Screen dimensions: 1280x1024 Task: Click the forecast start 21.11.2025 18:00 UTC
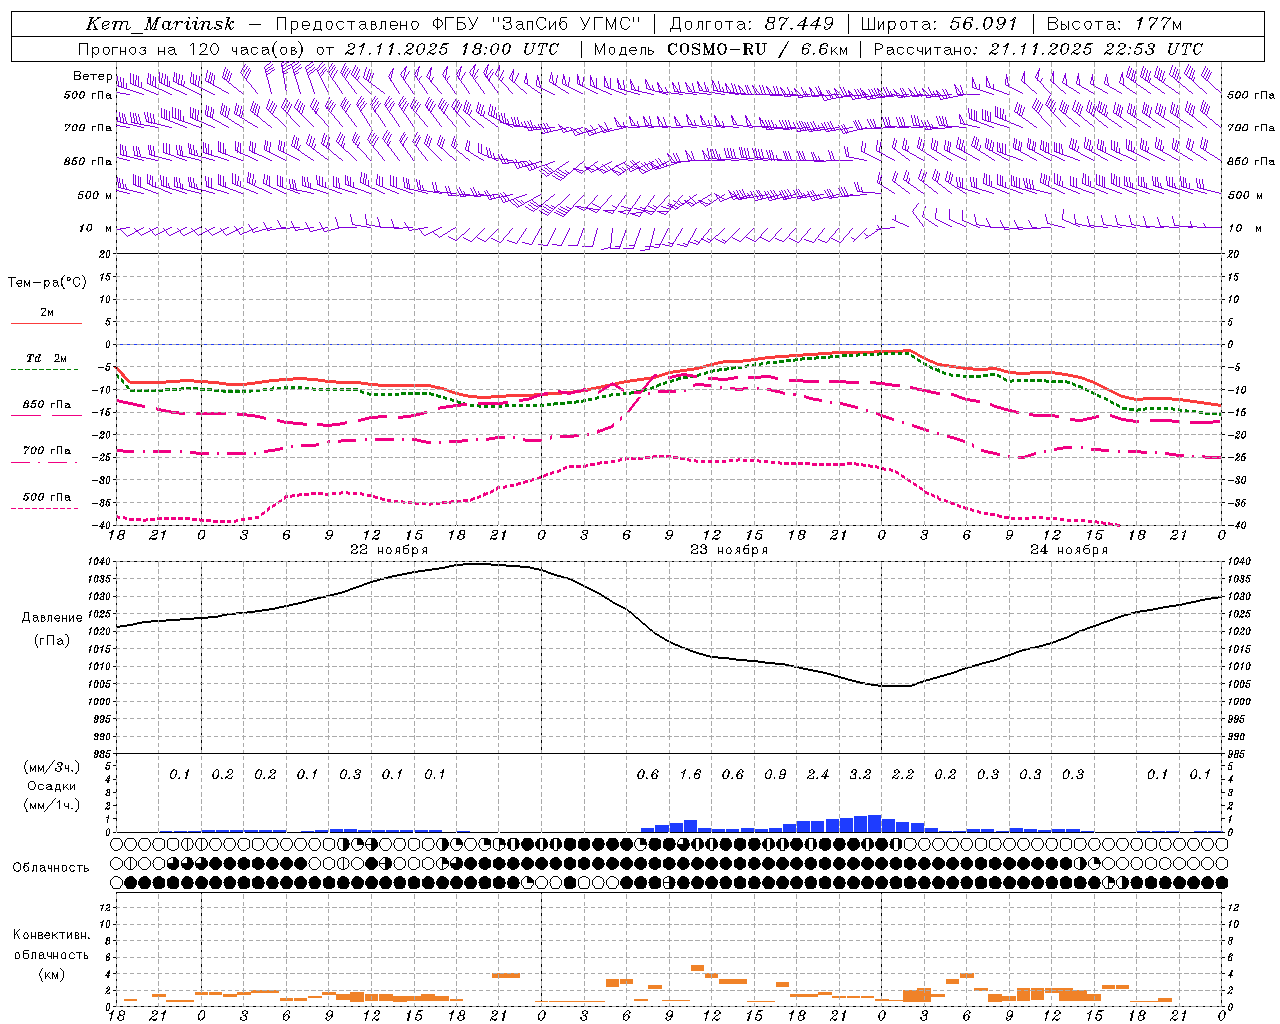pos(452,49)
